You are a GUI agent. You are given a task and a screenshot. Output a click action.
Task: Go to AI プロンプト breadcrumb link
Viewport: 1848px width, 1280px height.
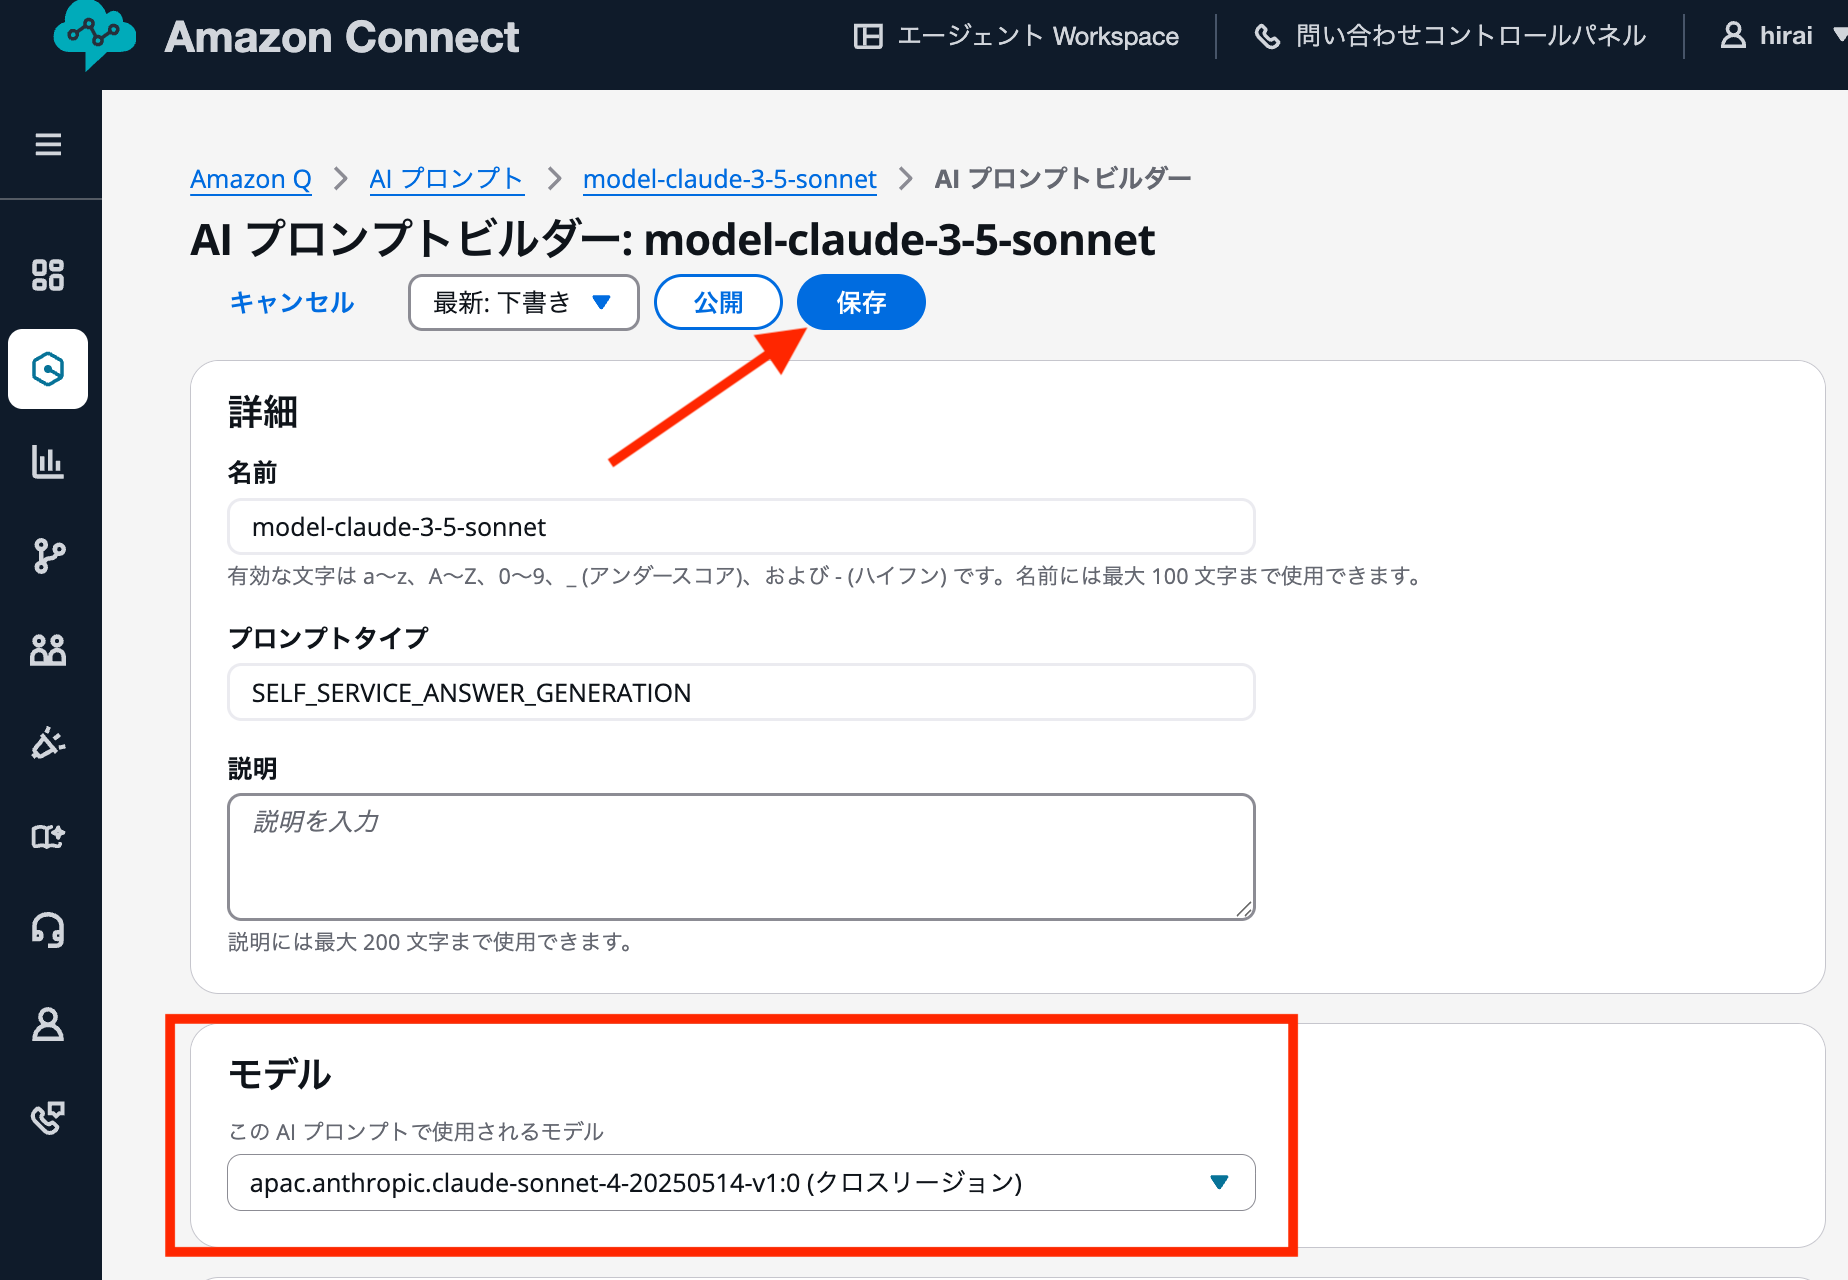(x=446, y=179)
